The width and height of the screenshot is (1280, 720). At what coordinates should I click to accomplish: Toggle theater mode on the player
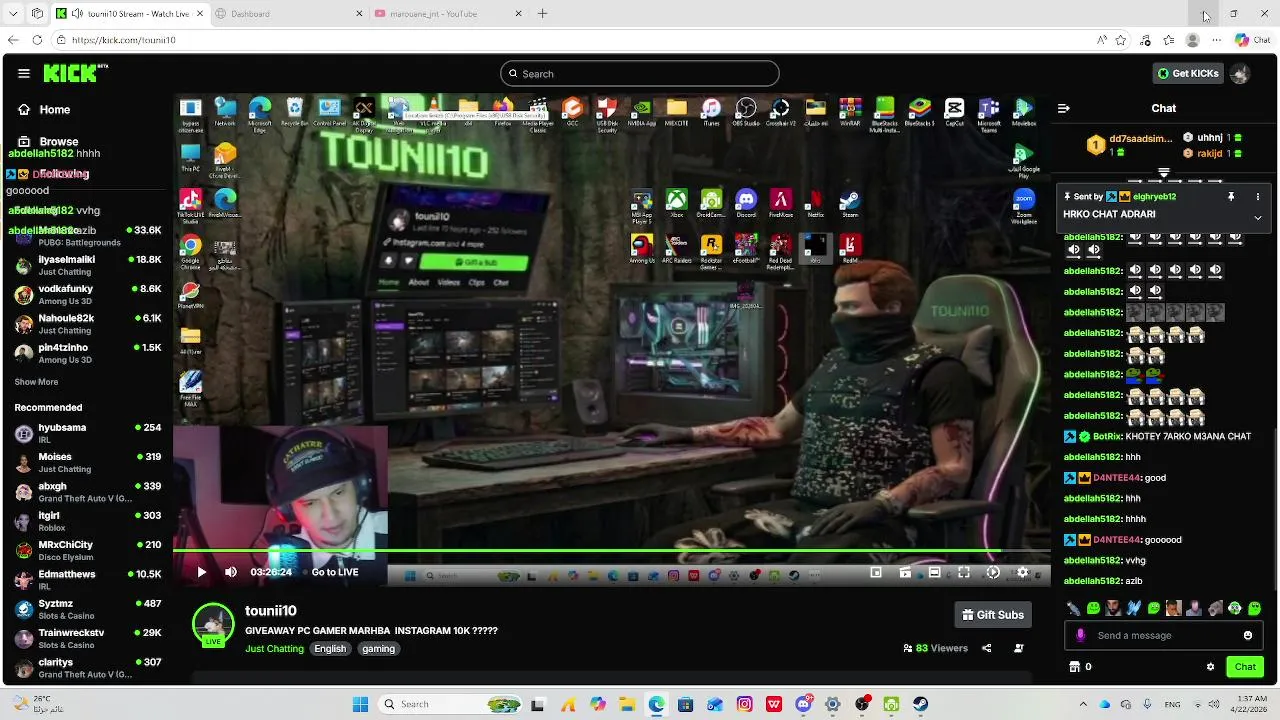click(934, 572)
